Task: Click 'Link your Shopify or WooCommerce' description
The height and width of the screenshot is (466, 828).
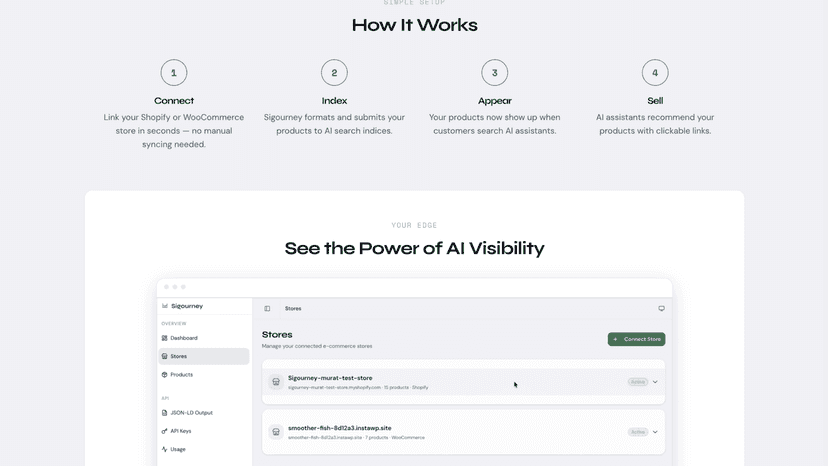Action: pos(174,131)
